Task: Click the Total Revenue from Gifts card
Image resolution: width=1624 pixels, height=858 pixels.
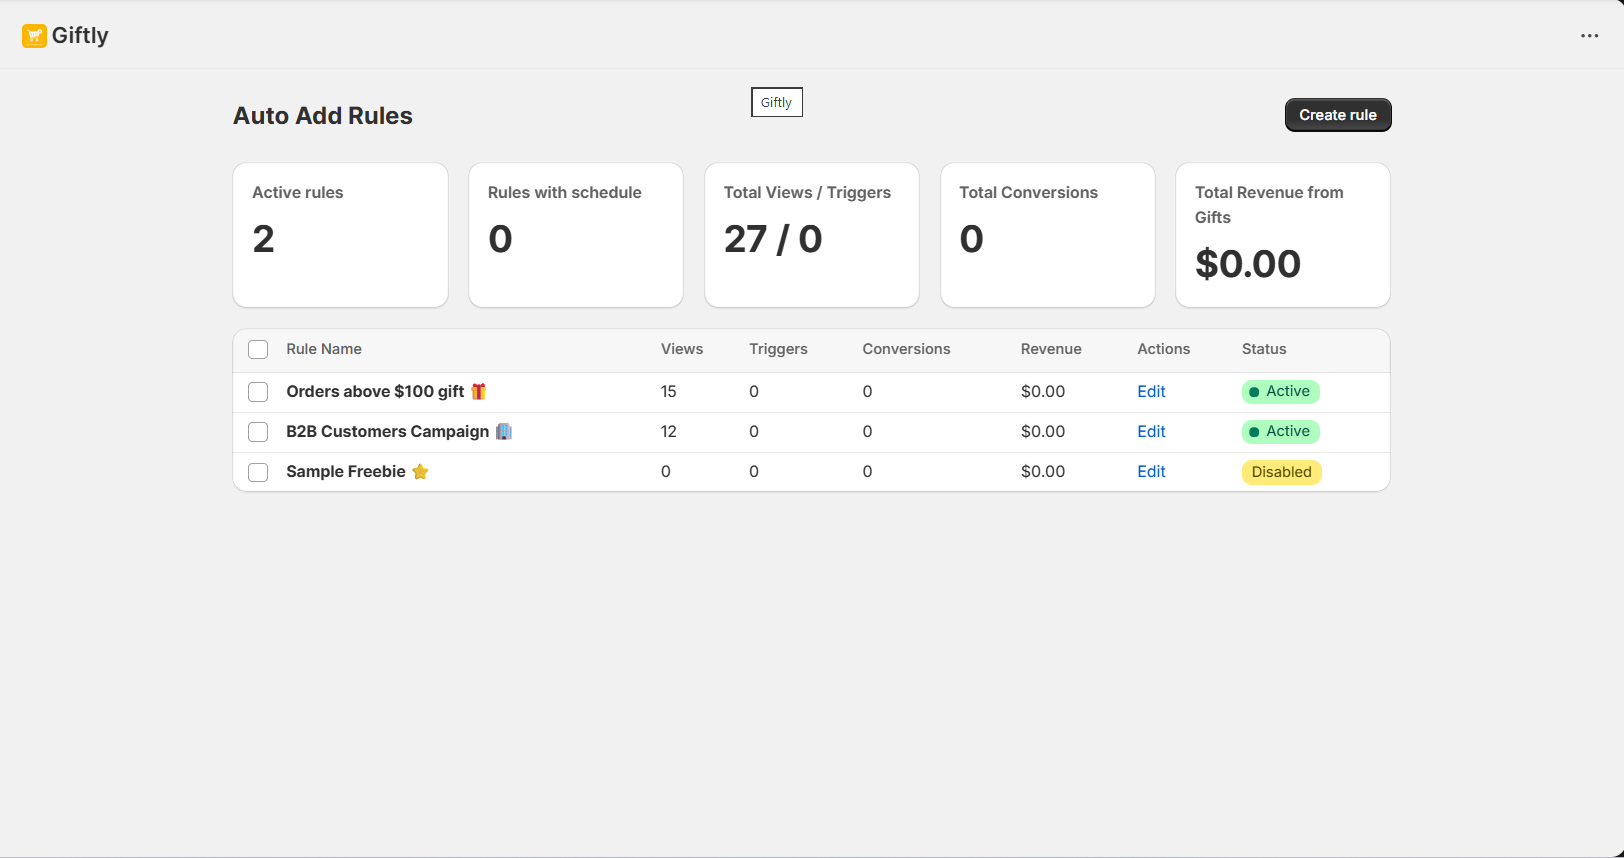Action: [1282, 236]
